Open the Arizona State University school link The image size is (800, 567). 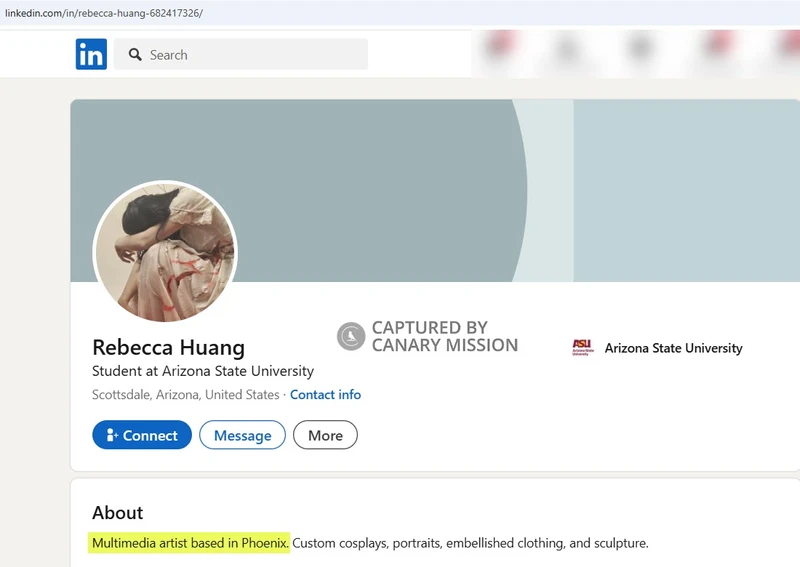pyautogui.click(x=673, y=348)
